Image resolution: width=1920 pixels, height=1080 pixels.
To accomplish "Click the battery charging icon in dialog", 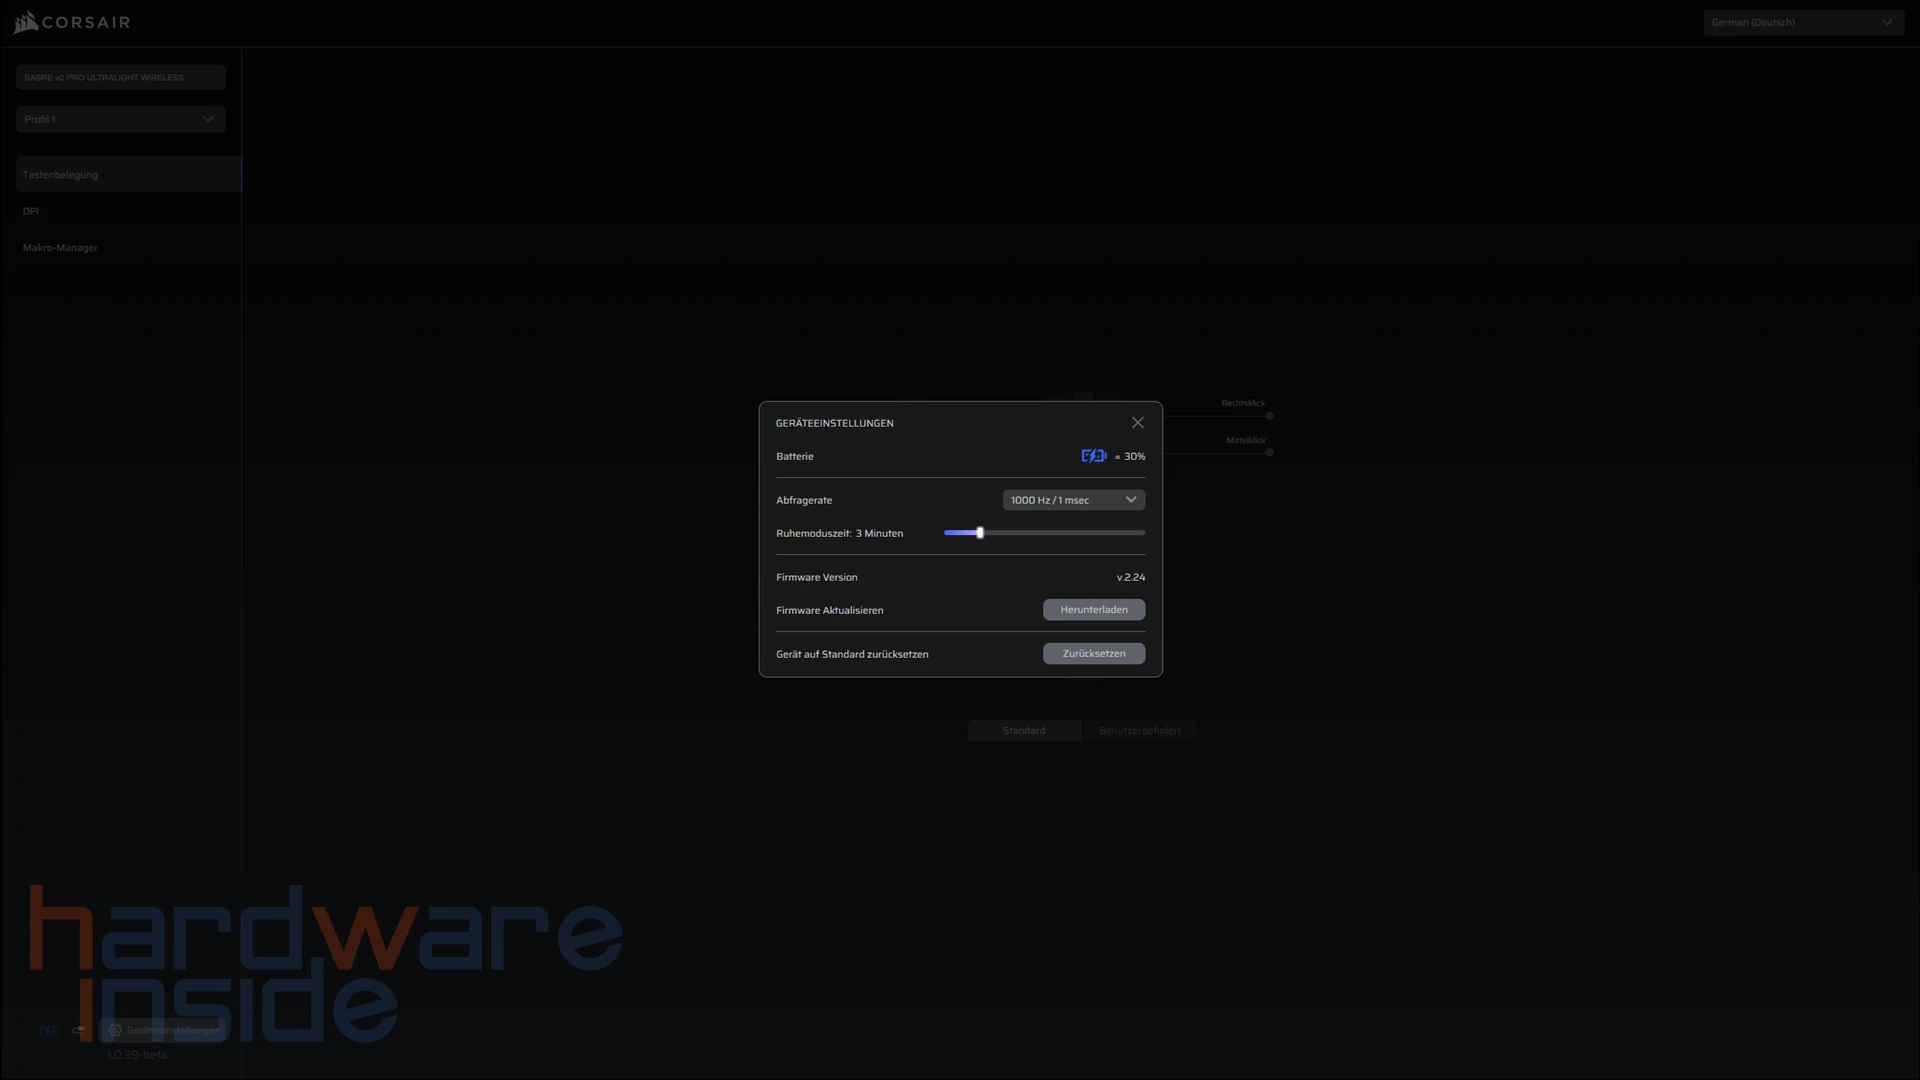I will pyautogui.click(x=1093, y=456).
